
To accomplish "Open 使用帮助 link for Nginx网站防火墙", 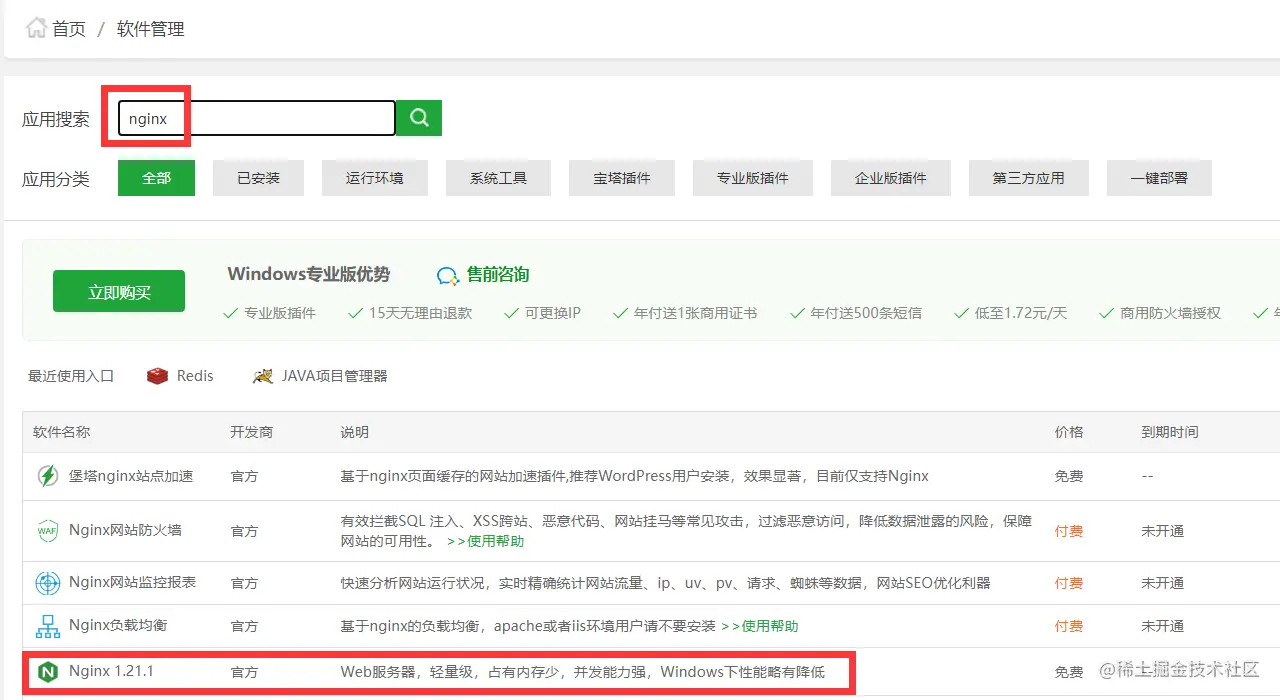I will coord(485,541).
